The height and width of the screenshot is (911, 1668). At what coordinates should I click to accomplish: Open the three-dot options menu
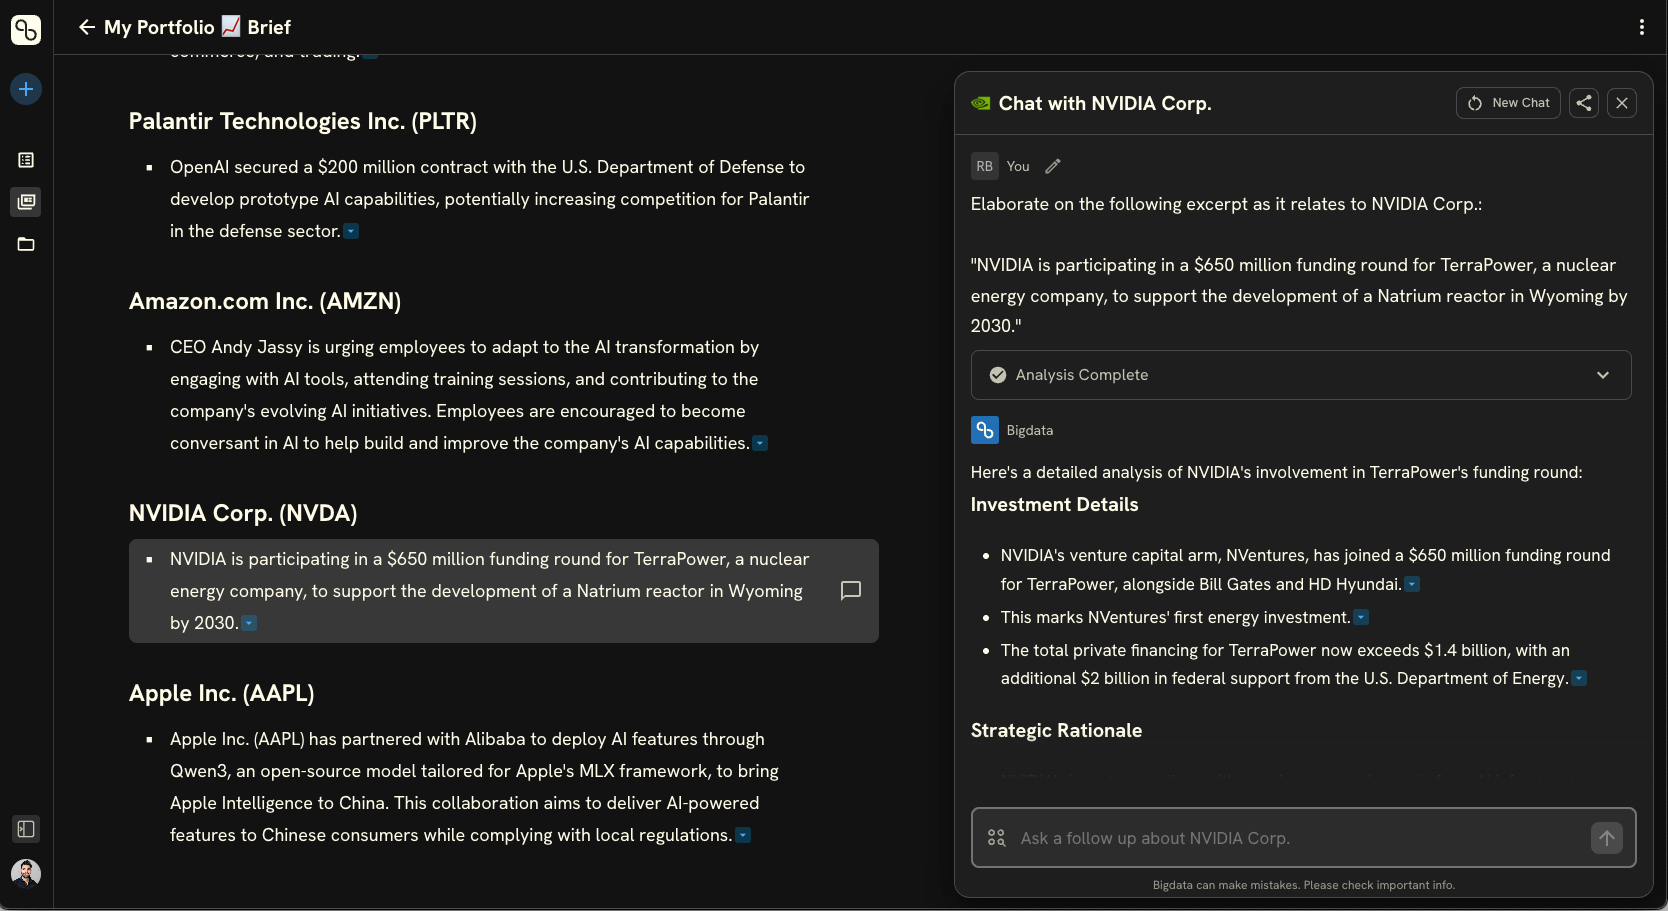(1642, 27)
